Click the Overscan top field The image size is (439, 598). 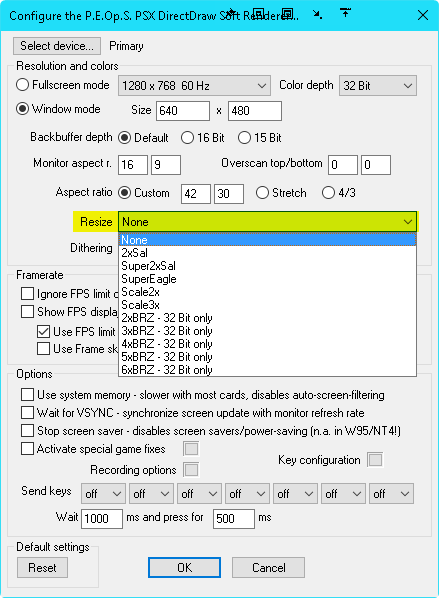343,165
